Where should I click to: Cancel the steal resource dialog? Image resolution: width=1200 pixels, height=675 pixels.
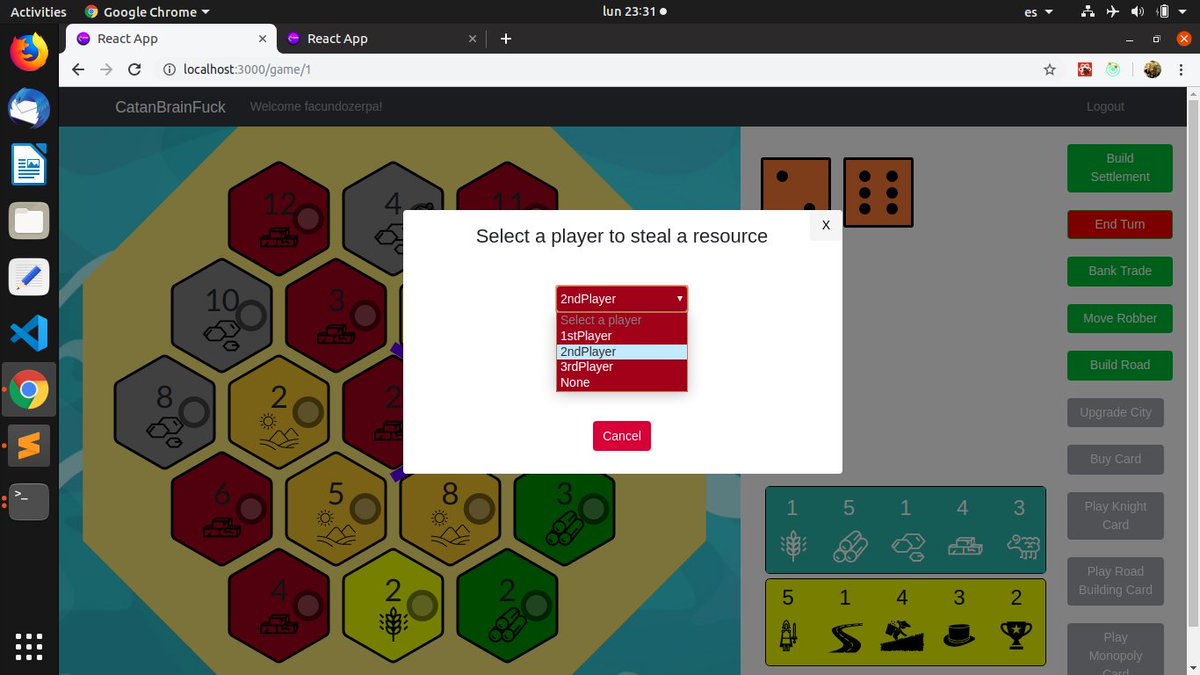(x=622, y=436)
